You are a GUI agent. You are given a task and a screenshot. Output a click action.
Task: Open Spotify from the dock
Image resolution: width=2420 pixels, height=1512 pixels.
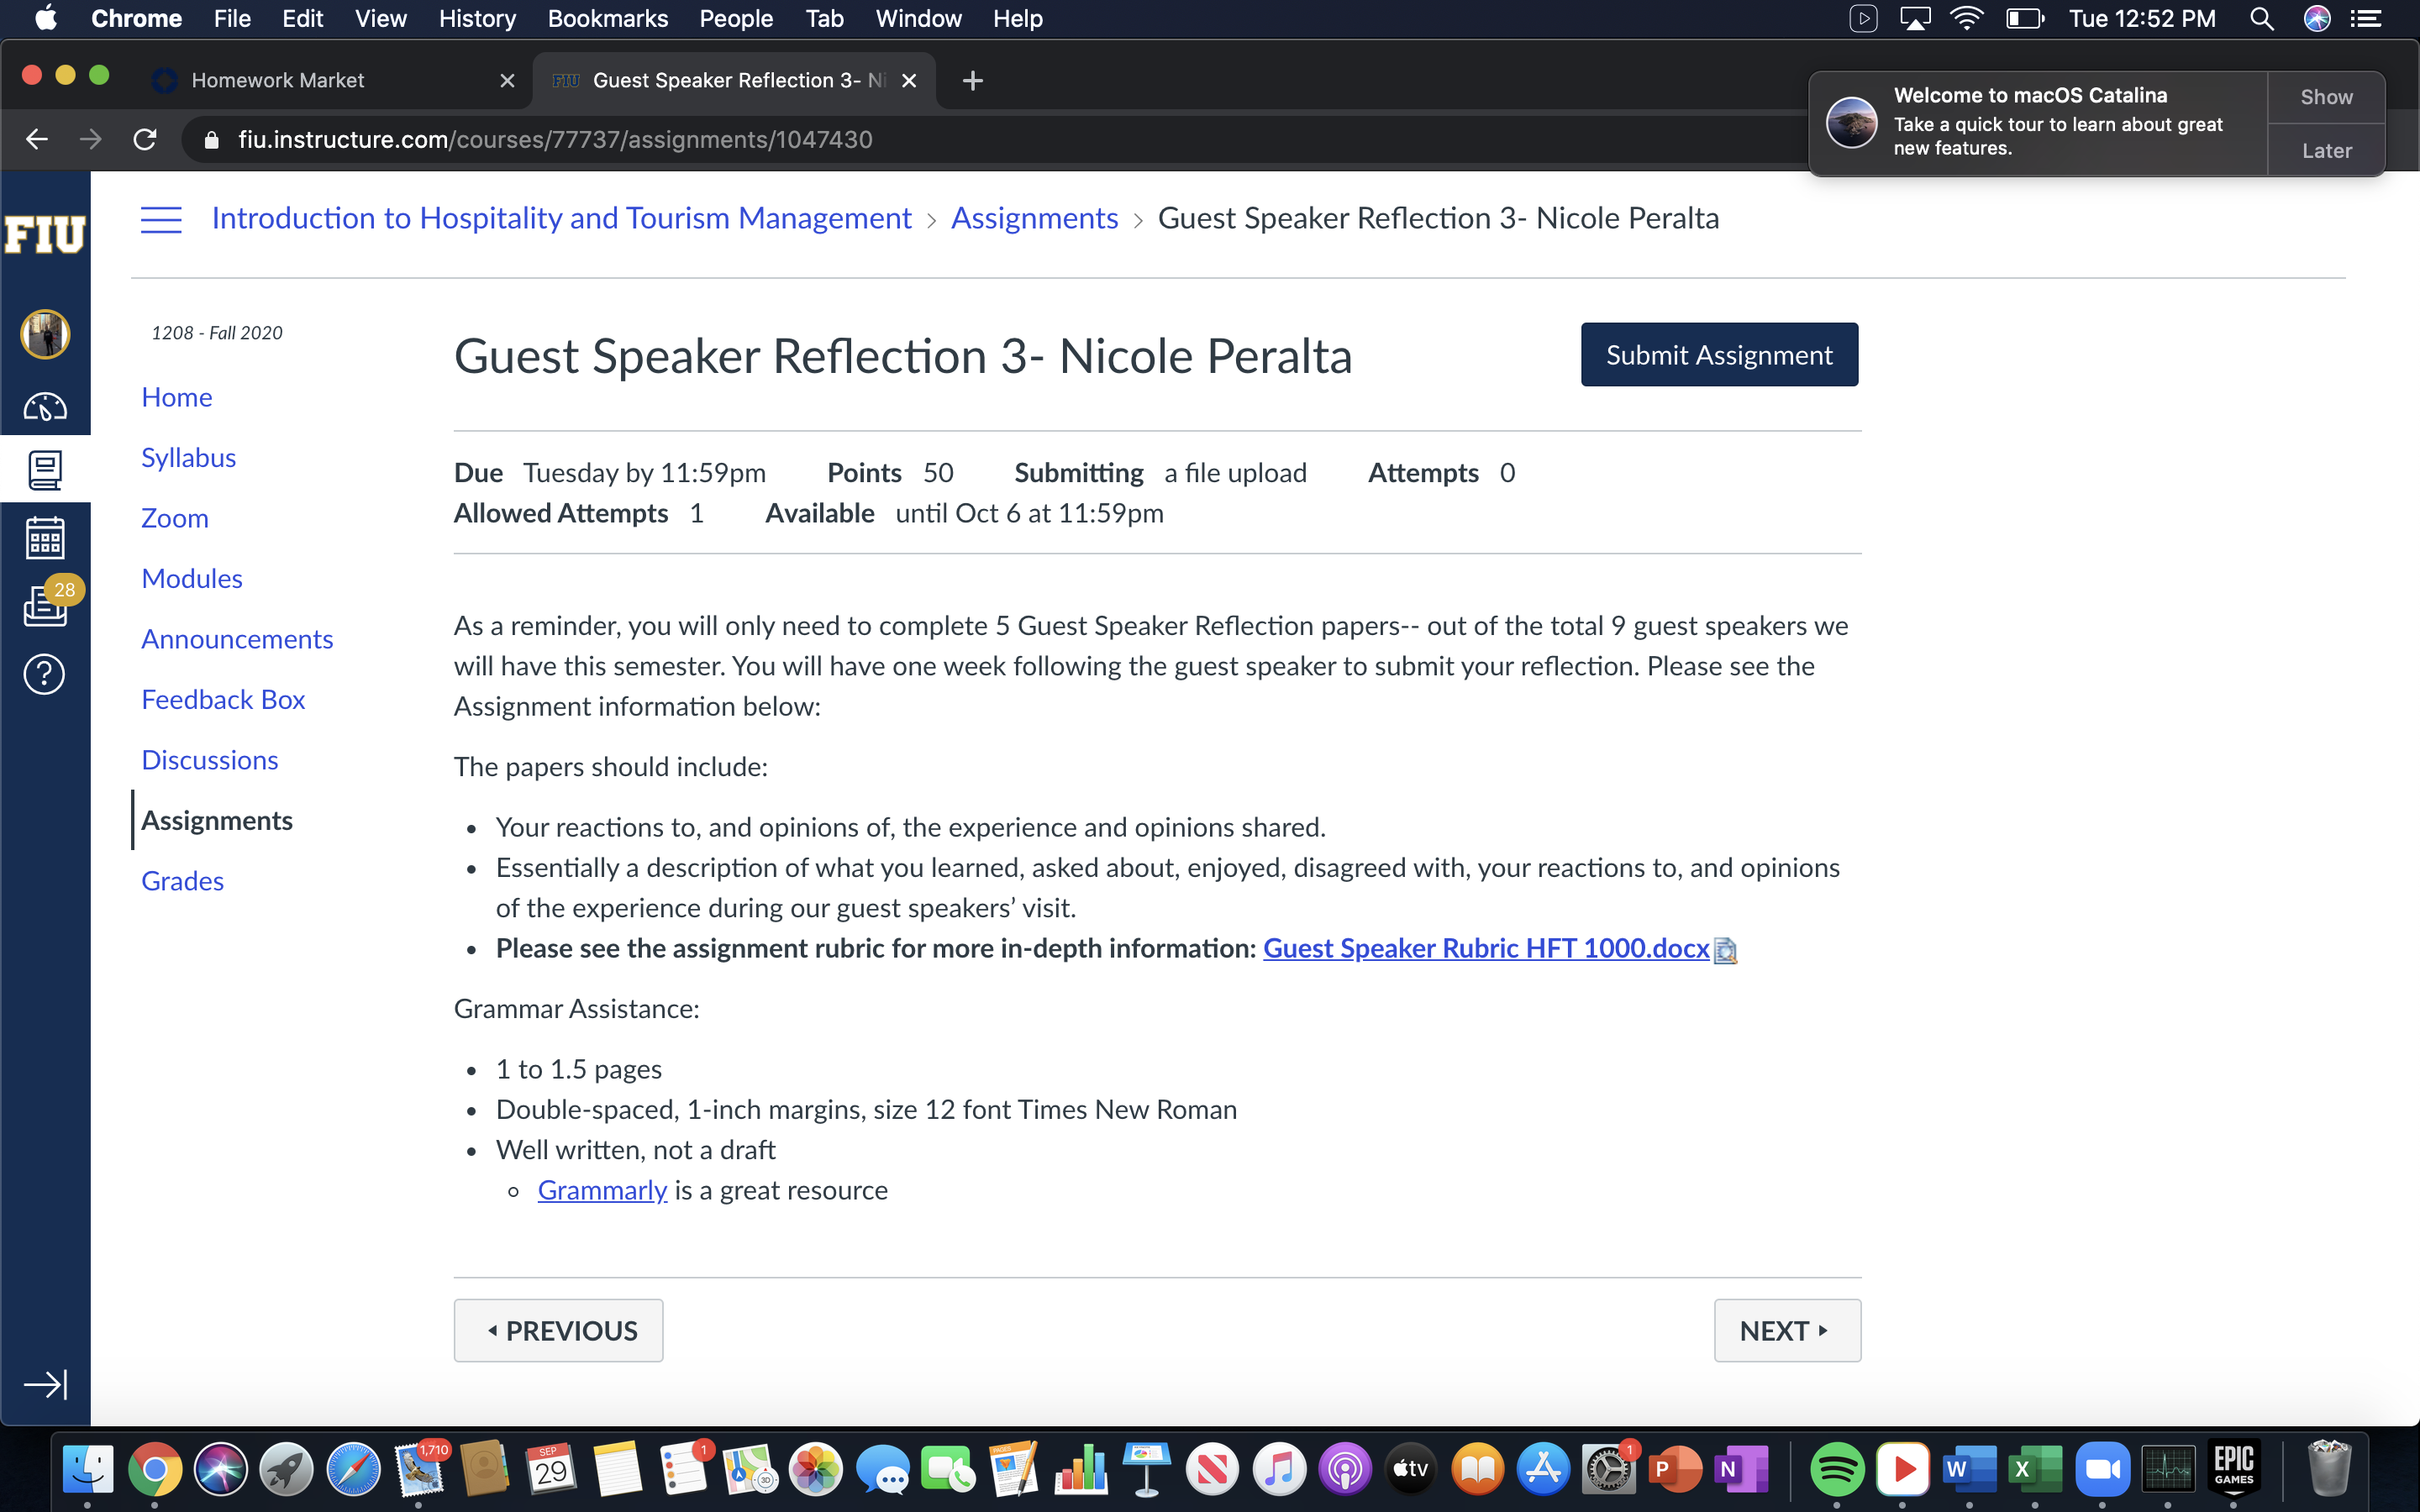coord(1836,1469)
